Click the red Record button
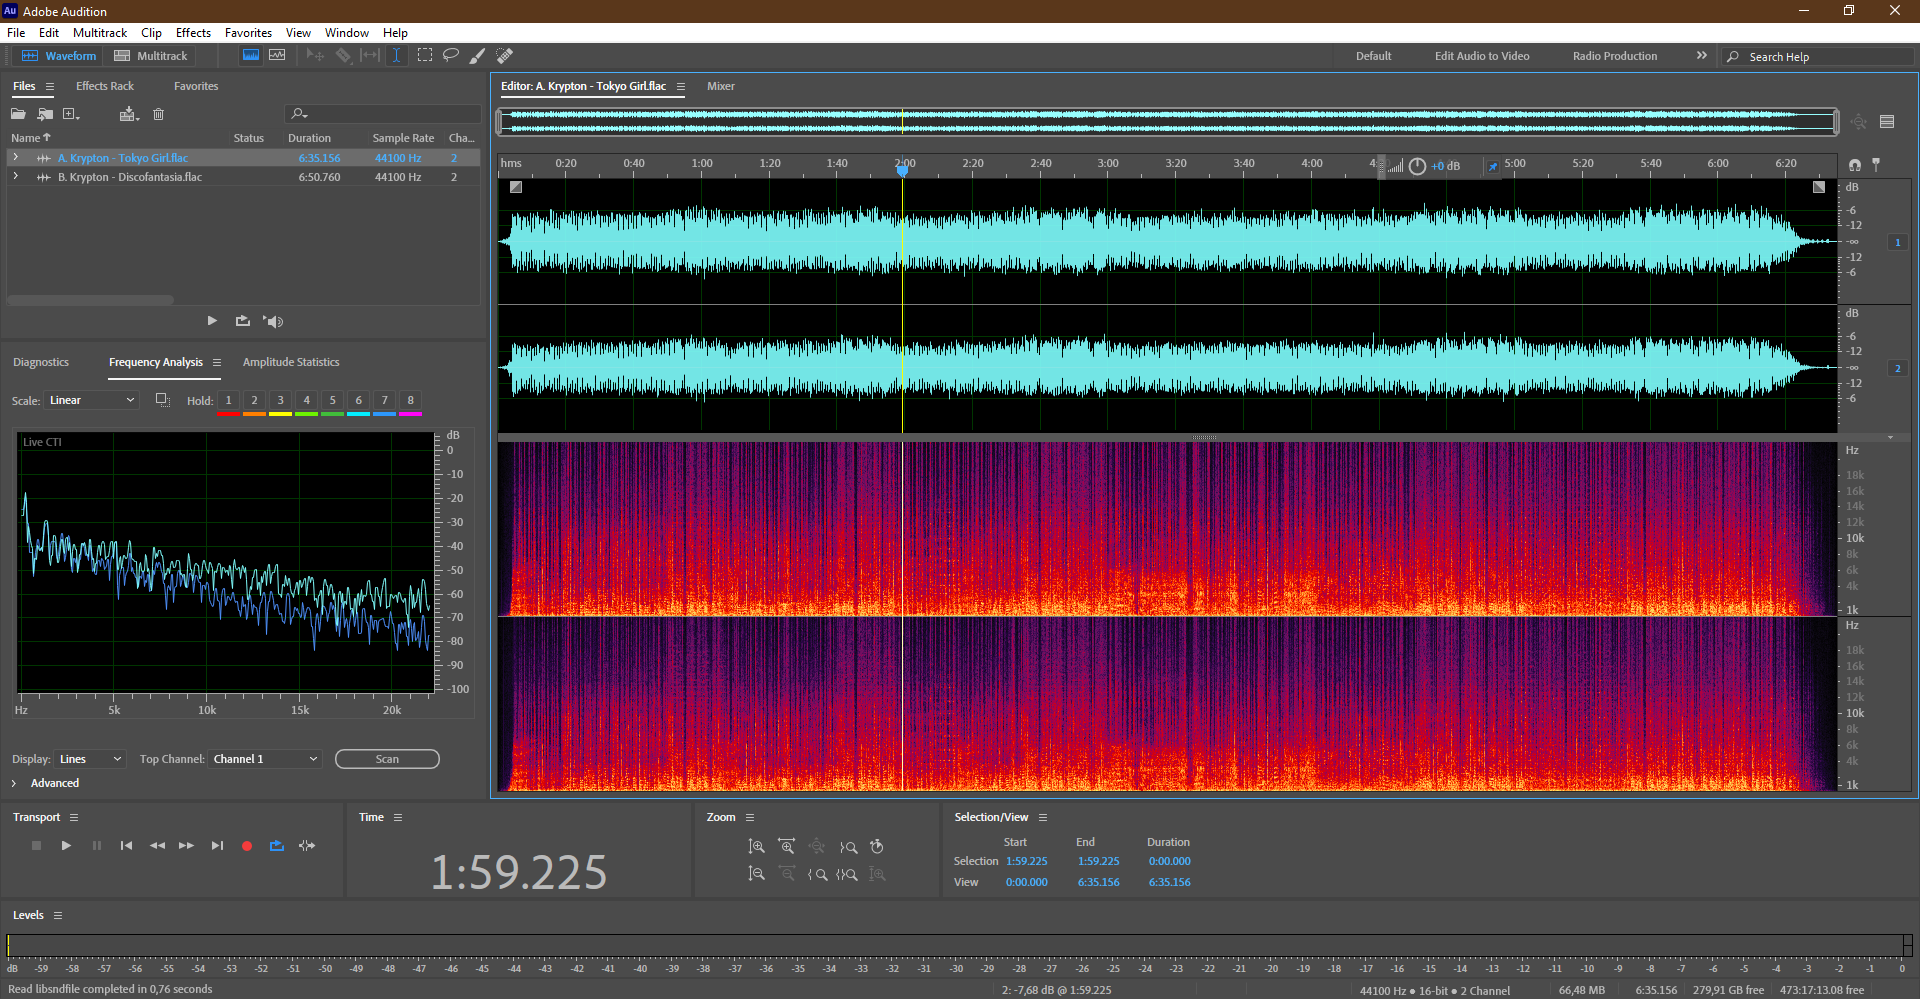The image size is (1920, 999). 247,846
